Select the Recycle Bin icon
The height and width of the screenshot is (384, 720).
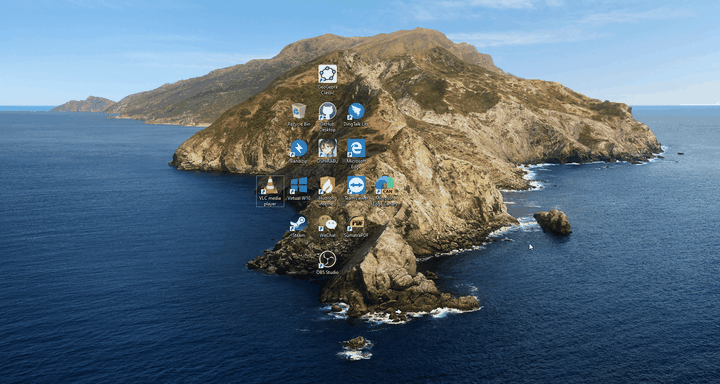coord(299,111)
